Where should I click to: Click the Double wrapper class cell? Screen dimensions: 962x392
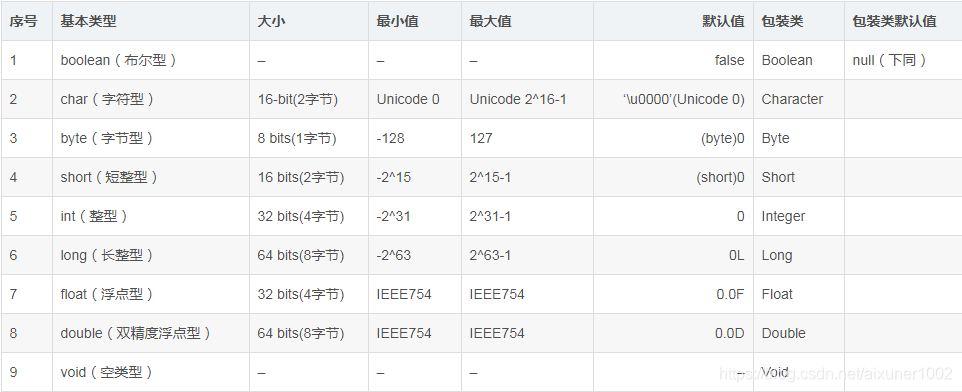799,333
